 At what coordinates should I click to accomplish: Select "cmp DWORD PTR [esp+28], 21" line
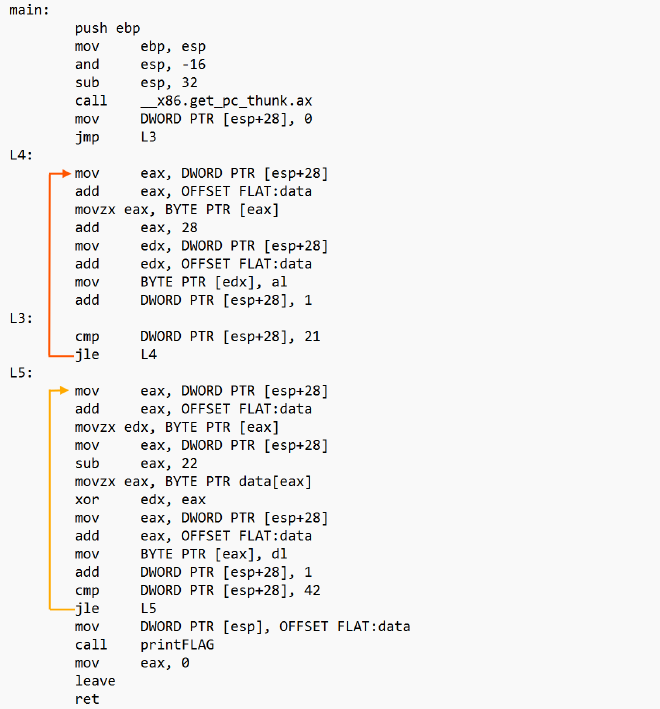tap(198, 336)
